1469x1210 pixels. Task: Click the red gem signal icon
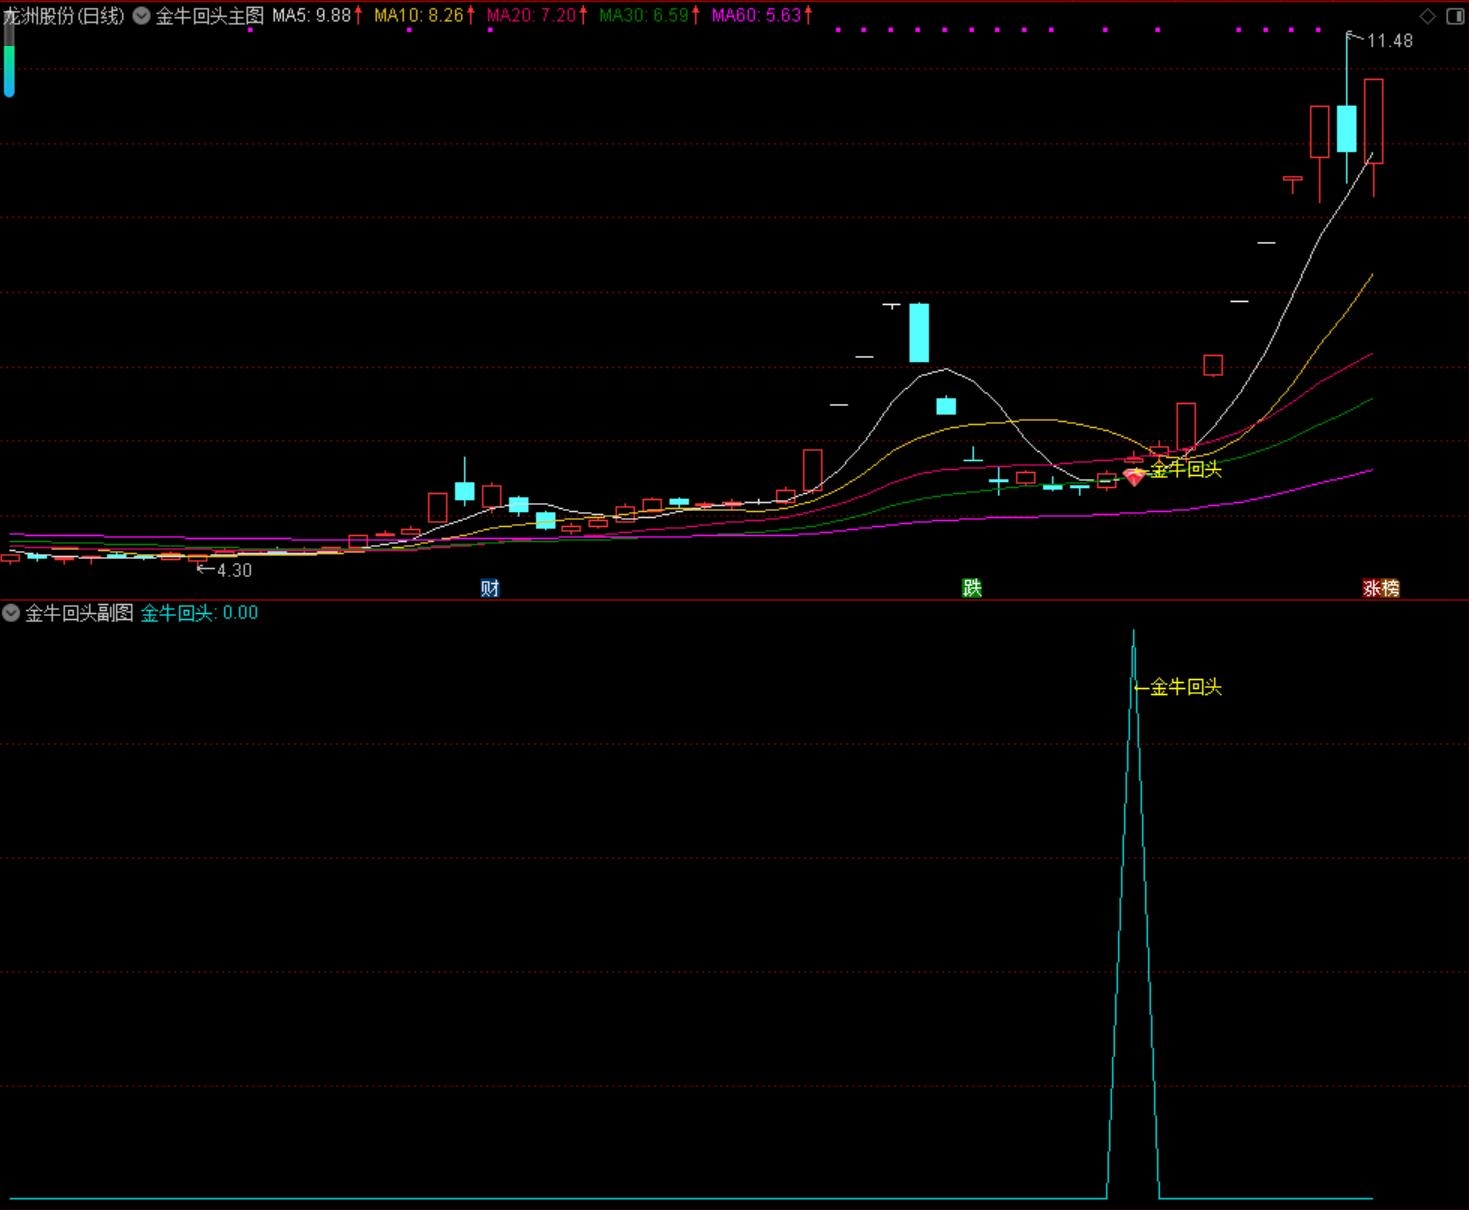(1134, 478)
